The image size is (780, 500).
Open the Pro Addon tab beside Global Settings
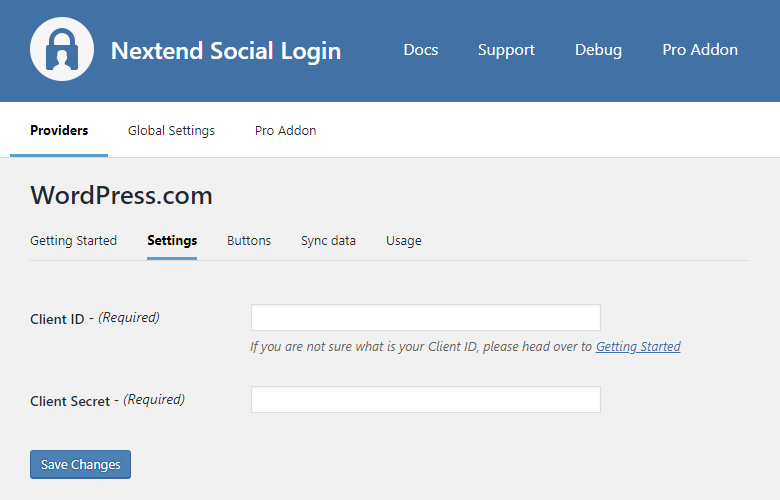(285, 131)
